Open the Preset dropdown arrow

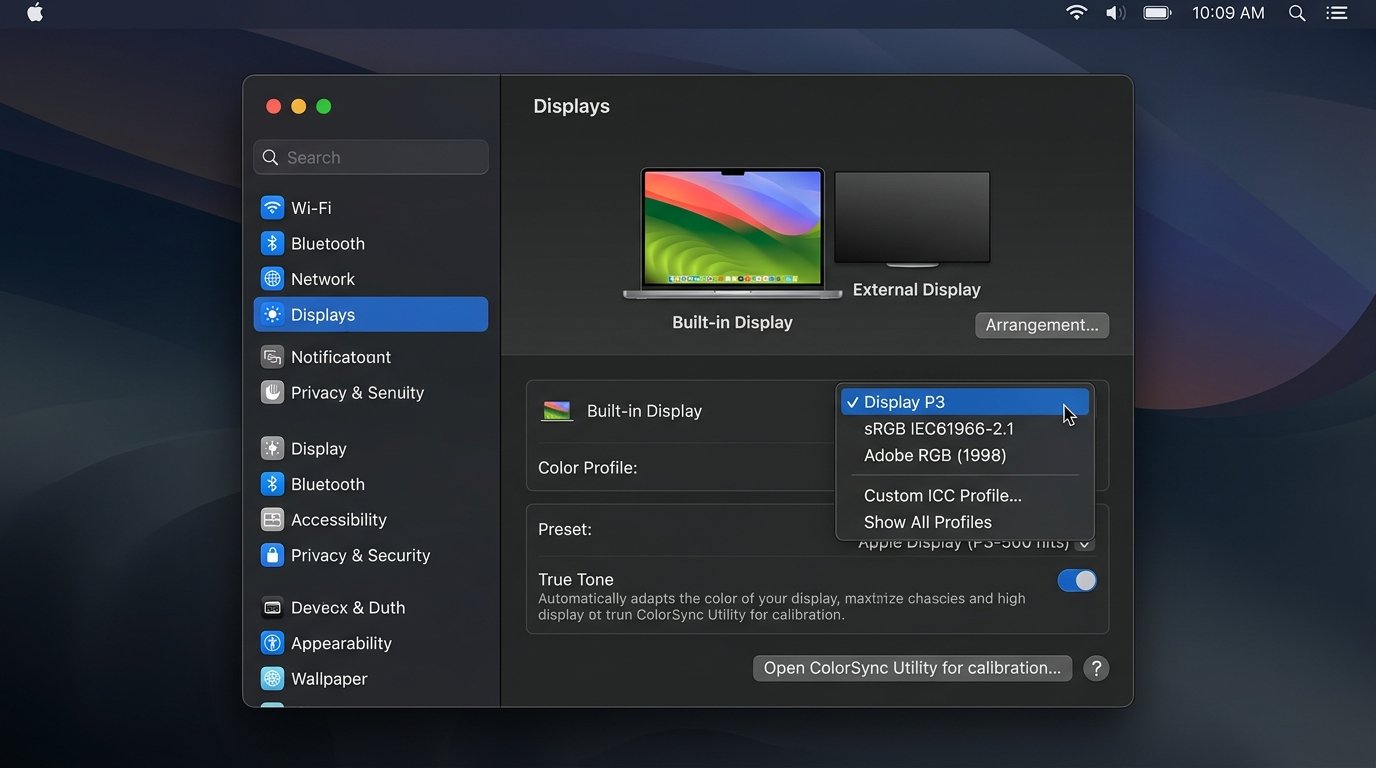1086,544
